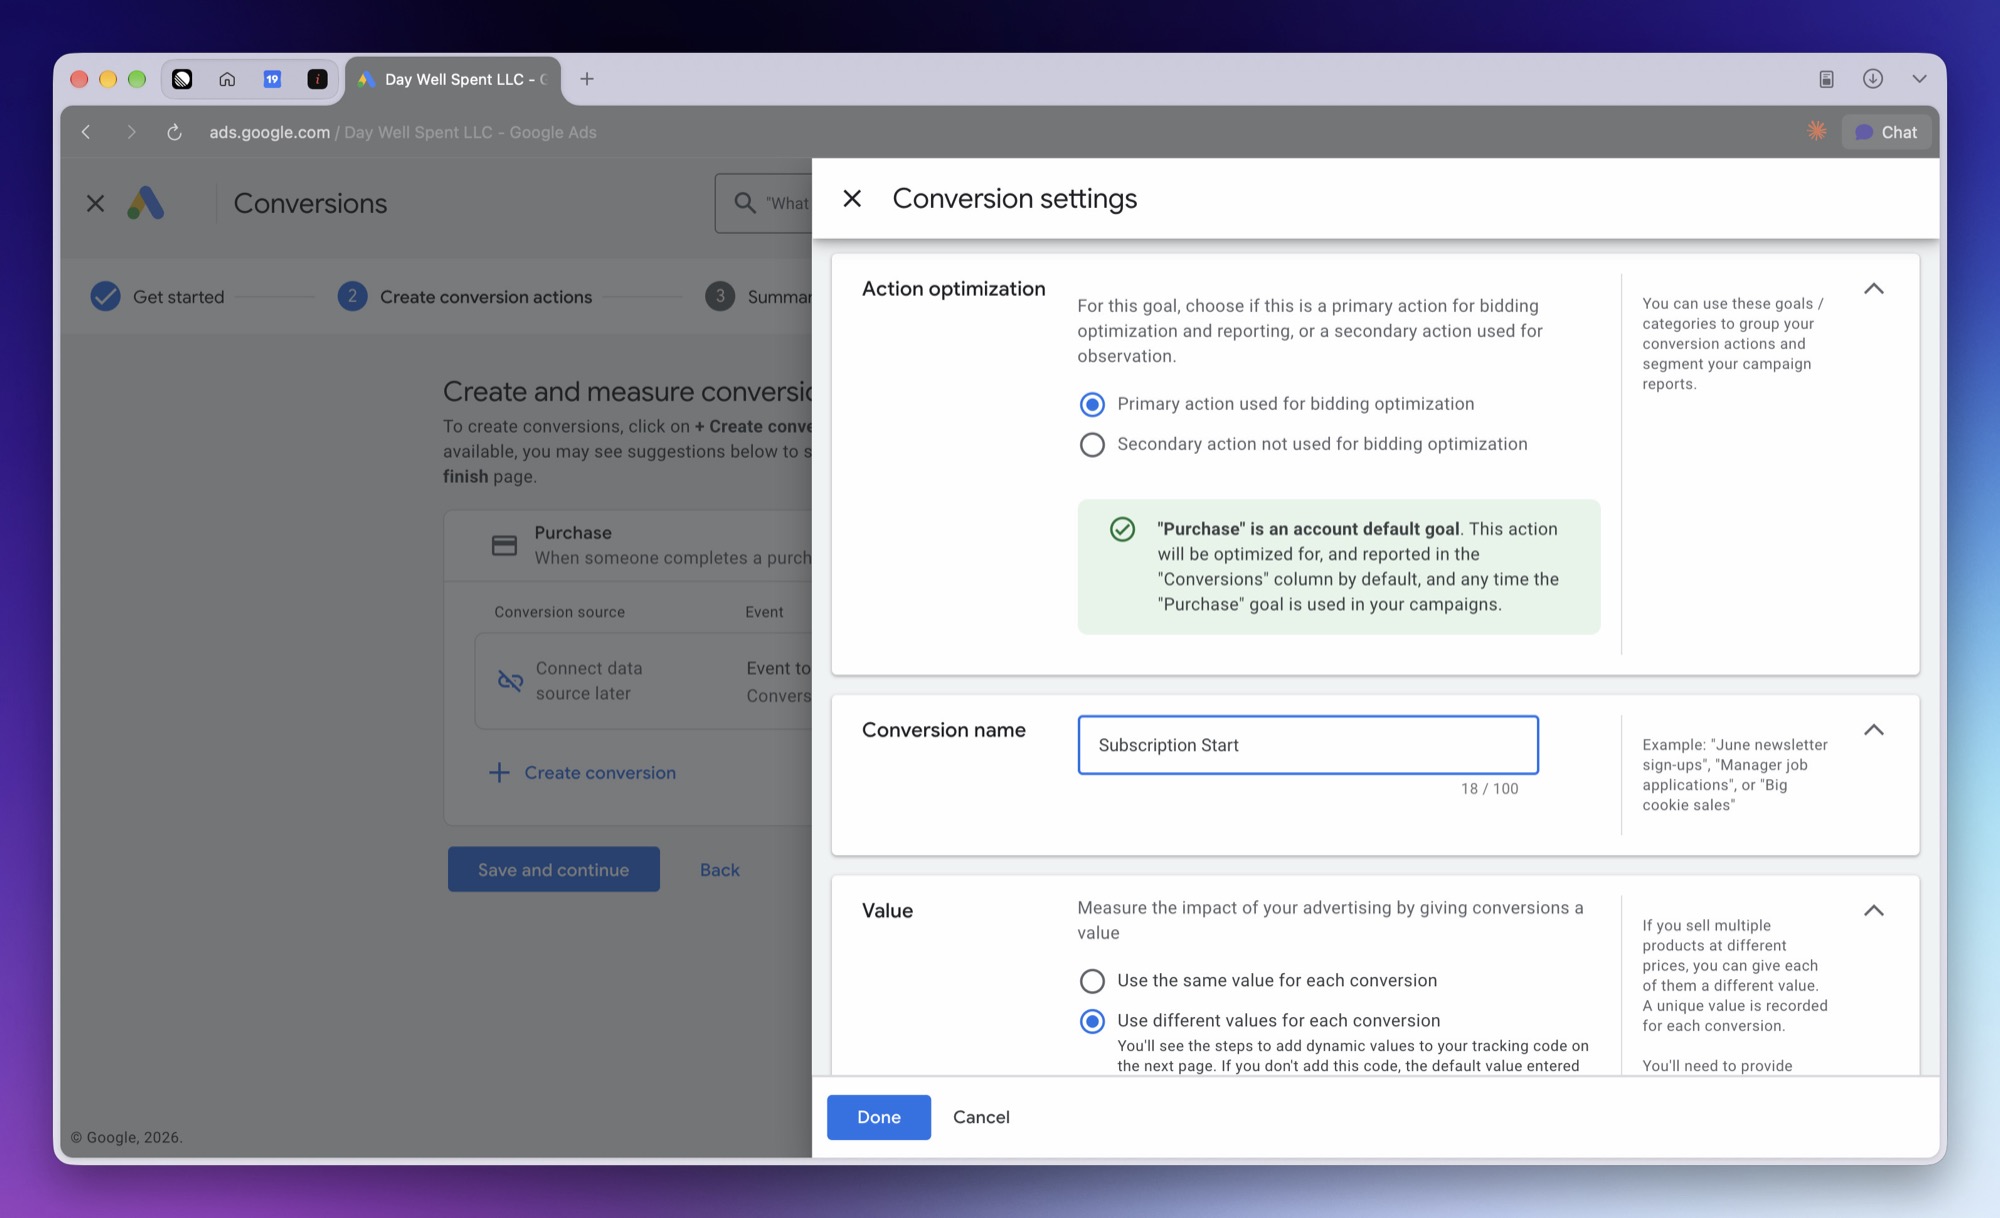Click the reader document icon in the title bar
Viewport: 2000px width, 1218px height.
coord(1826,79)
